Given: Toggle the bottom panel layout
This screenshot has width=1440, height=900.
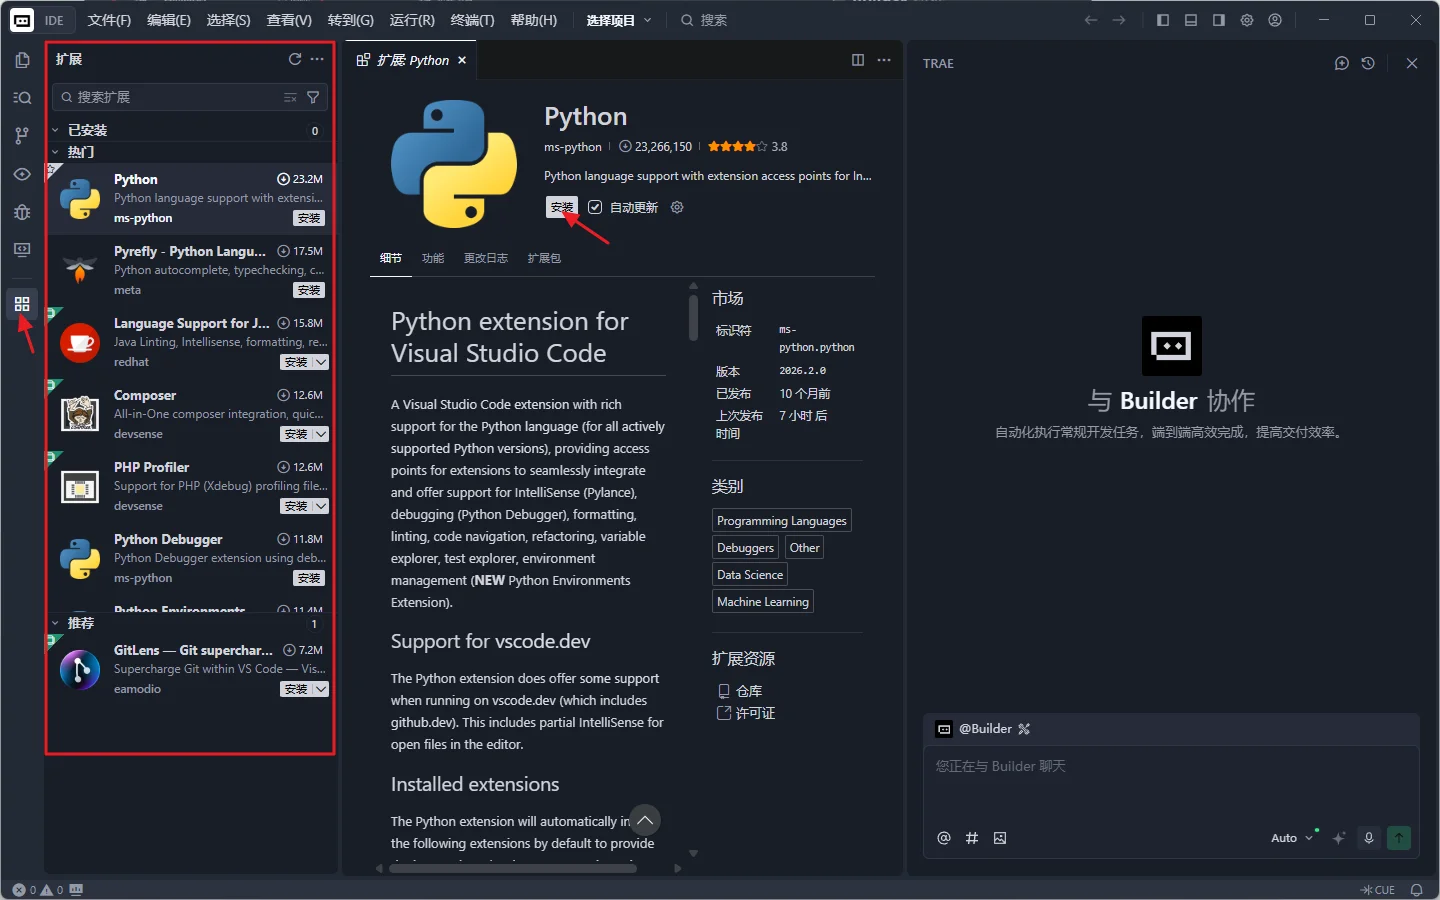Looking at the screenshot, I should pyautogui.click(x=1190, y=20).
